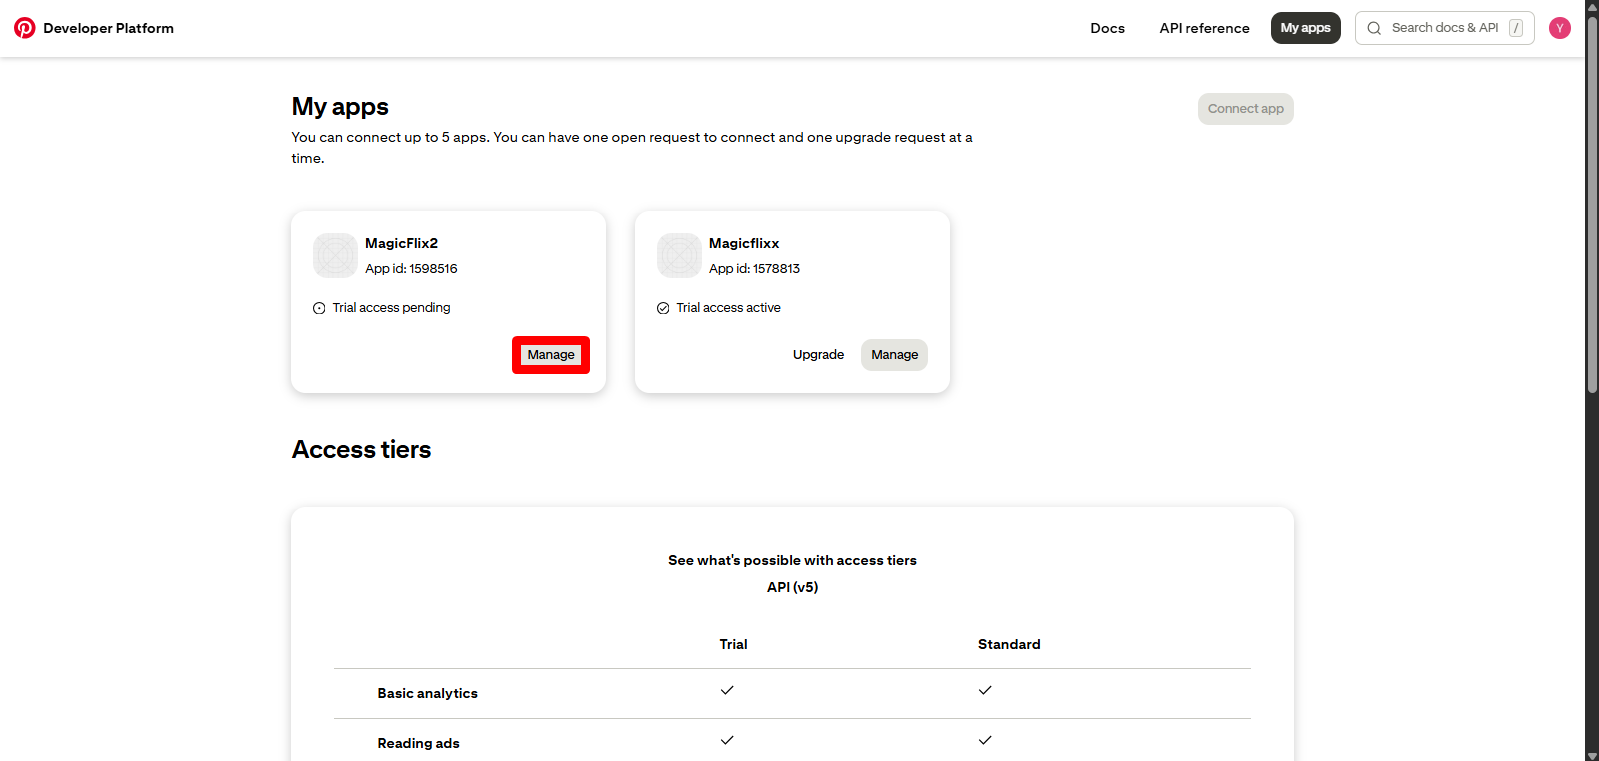Click the Magicflixx app placeholder icon
This screenshot has height=761, width=1599.
tap(679, 255)
